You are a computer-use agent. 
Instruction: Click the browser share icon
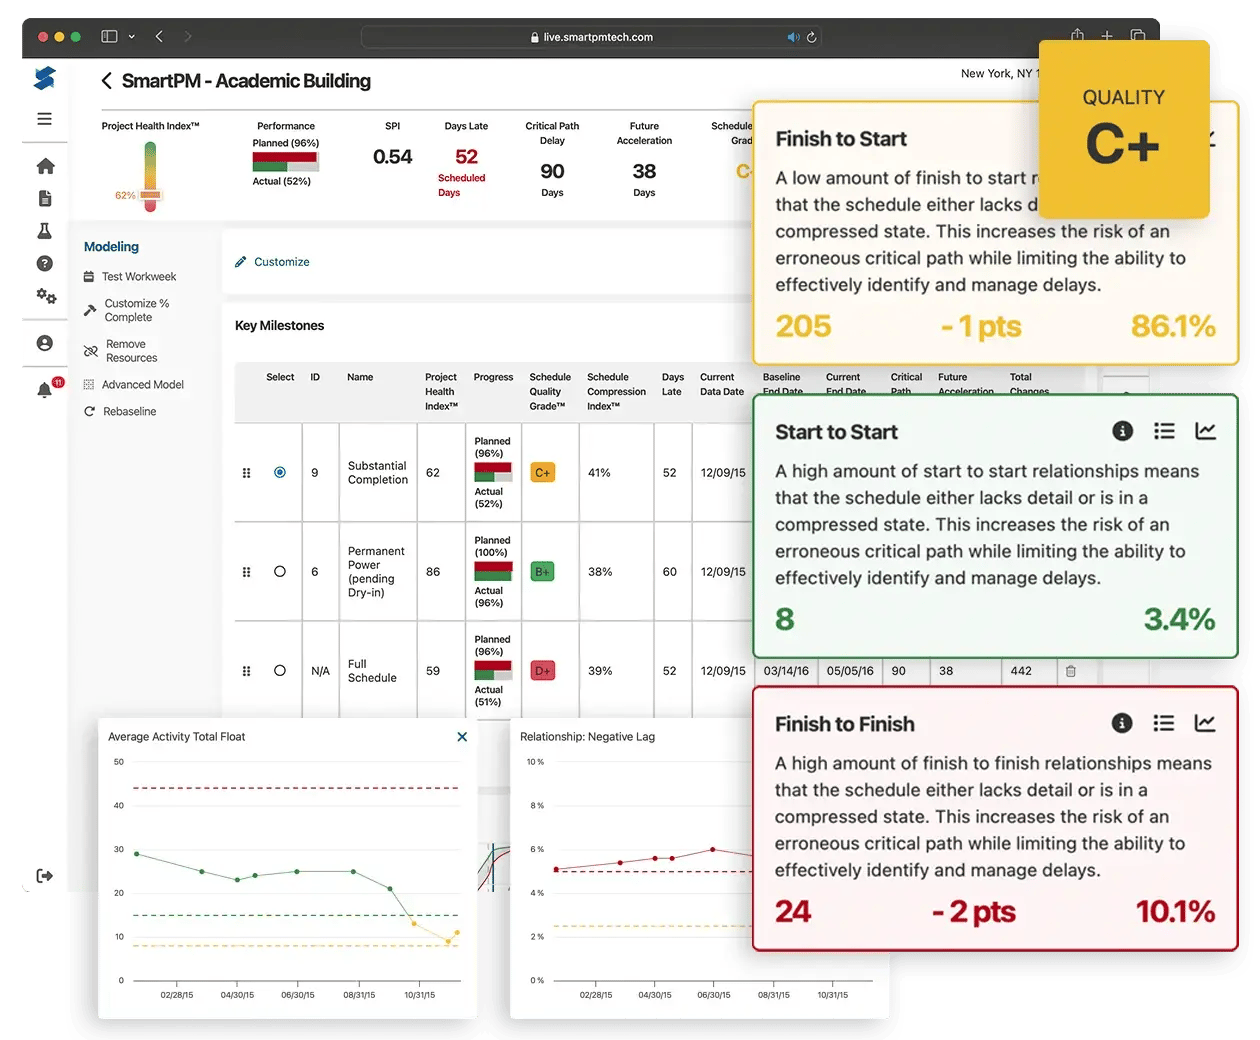[x=1077, y=36]
